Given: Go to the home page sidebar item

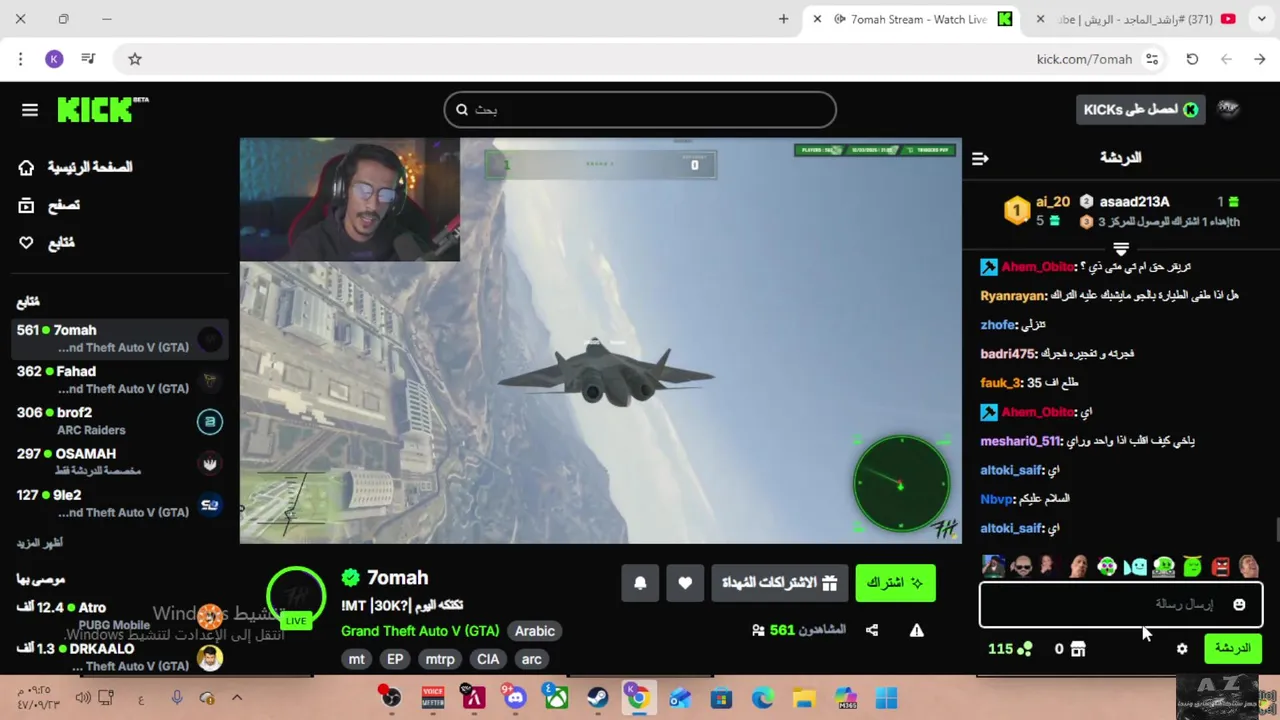Looking at the screenshot, I should (75, 167).
